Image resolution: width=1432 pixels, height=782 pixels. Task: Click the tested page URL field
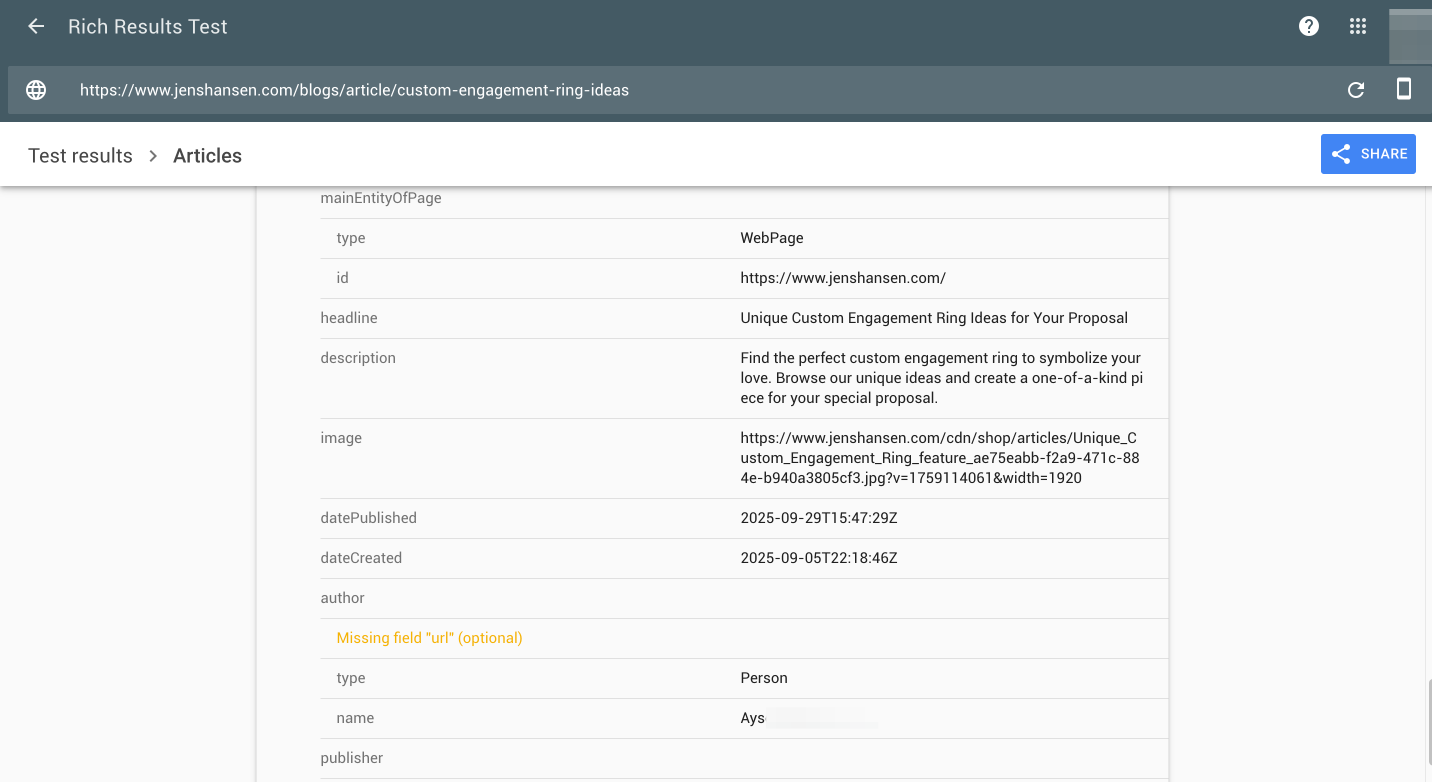[355, 89]
